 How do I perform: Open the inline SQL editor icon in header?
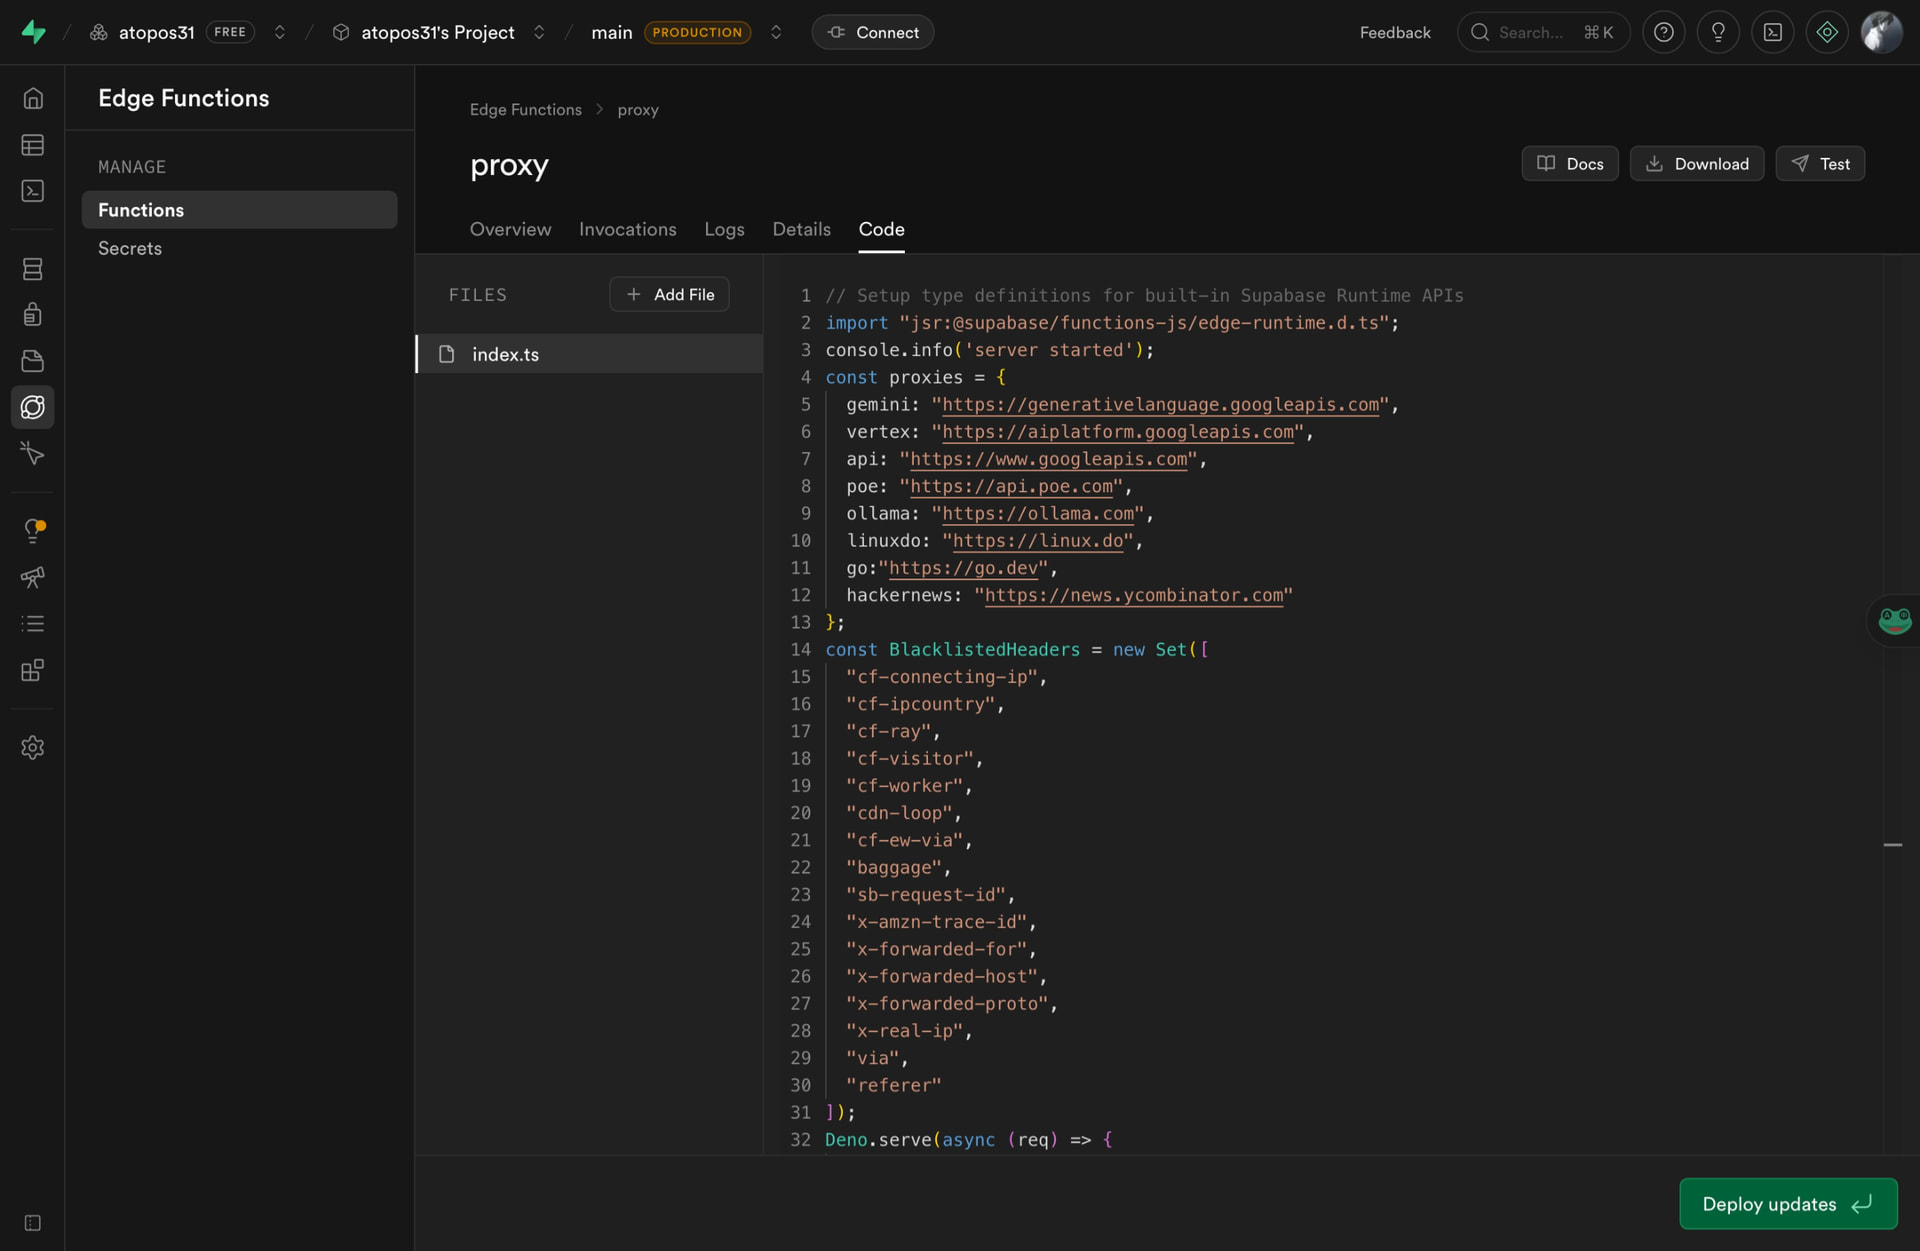coord(1772,32)
